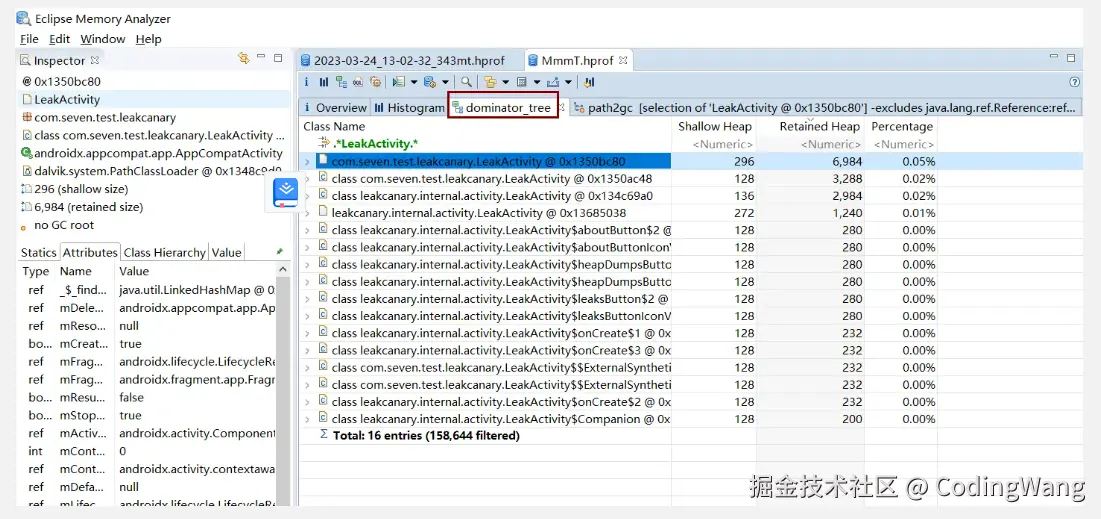Close the dominator_tree sub-tab

click(x=562, y=107)
